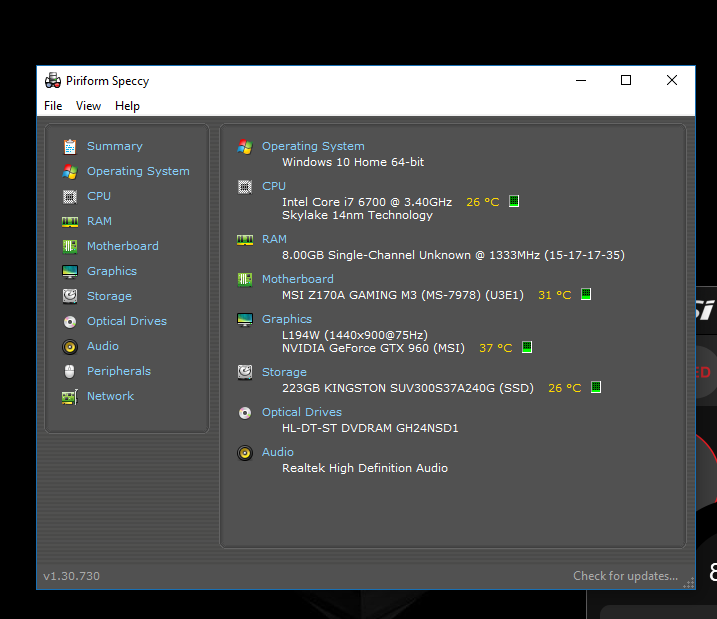Click the Storage hard drive icon in sidebar

pos(70,296)
